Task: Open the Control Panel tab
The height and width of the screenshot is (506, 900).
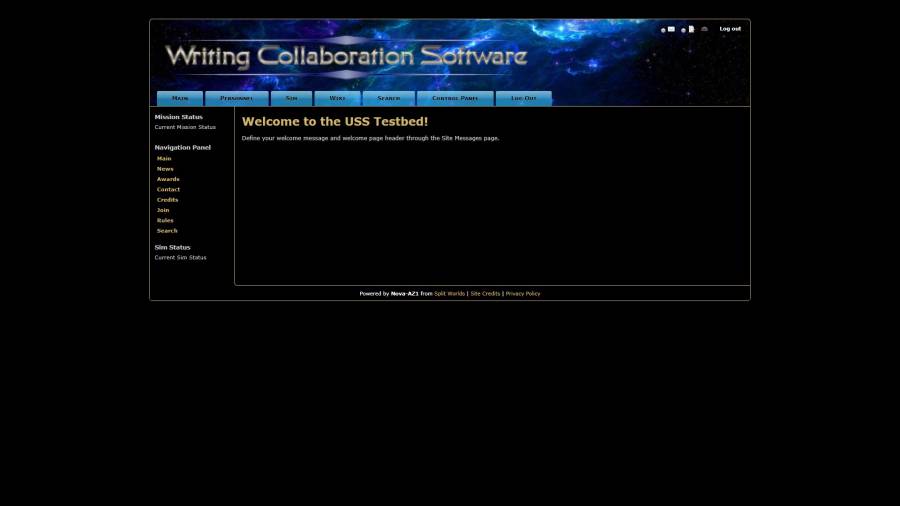Action: (455, 98)
